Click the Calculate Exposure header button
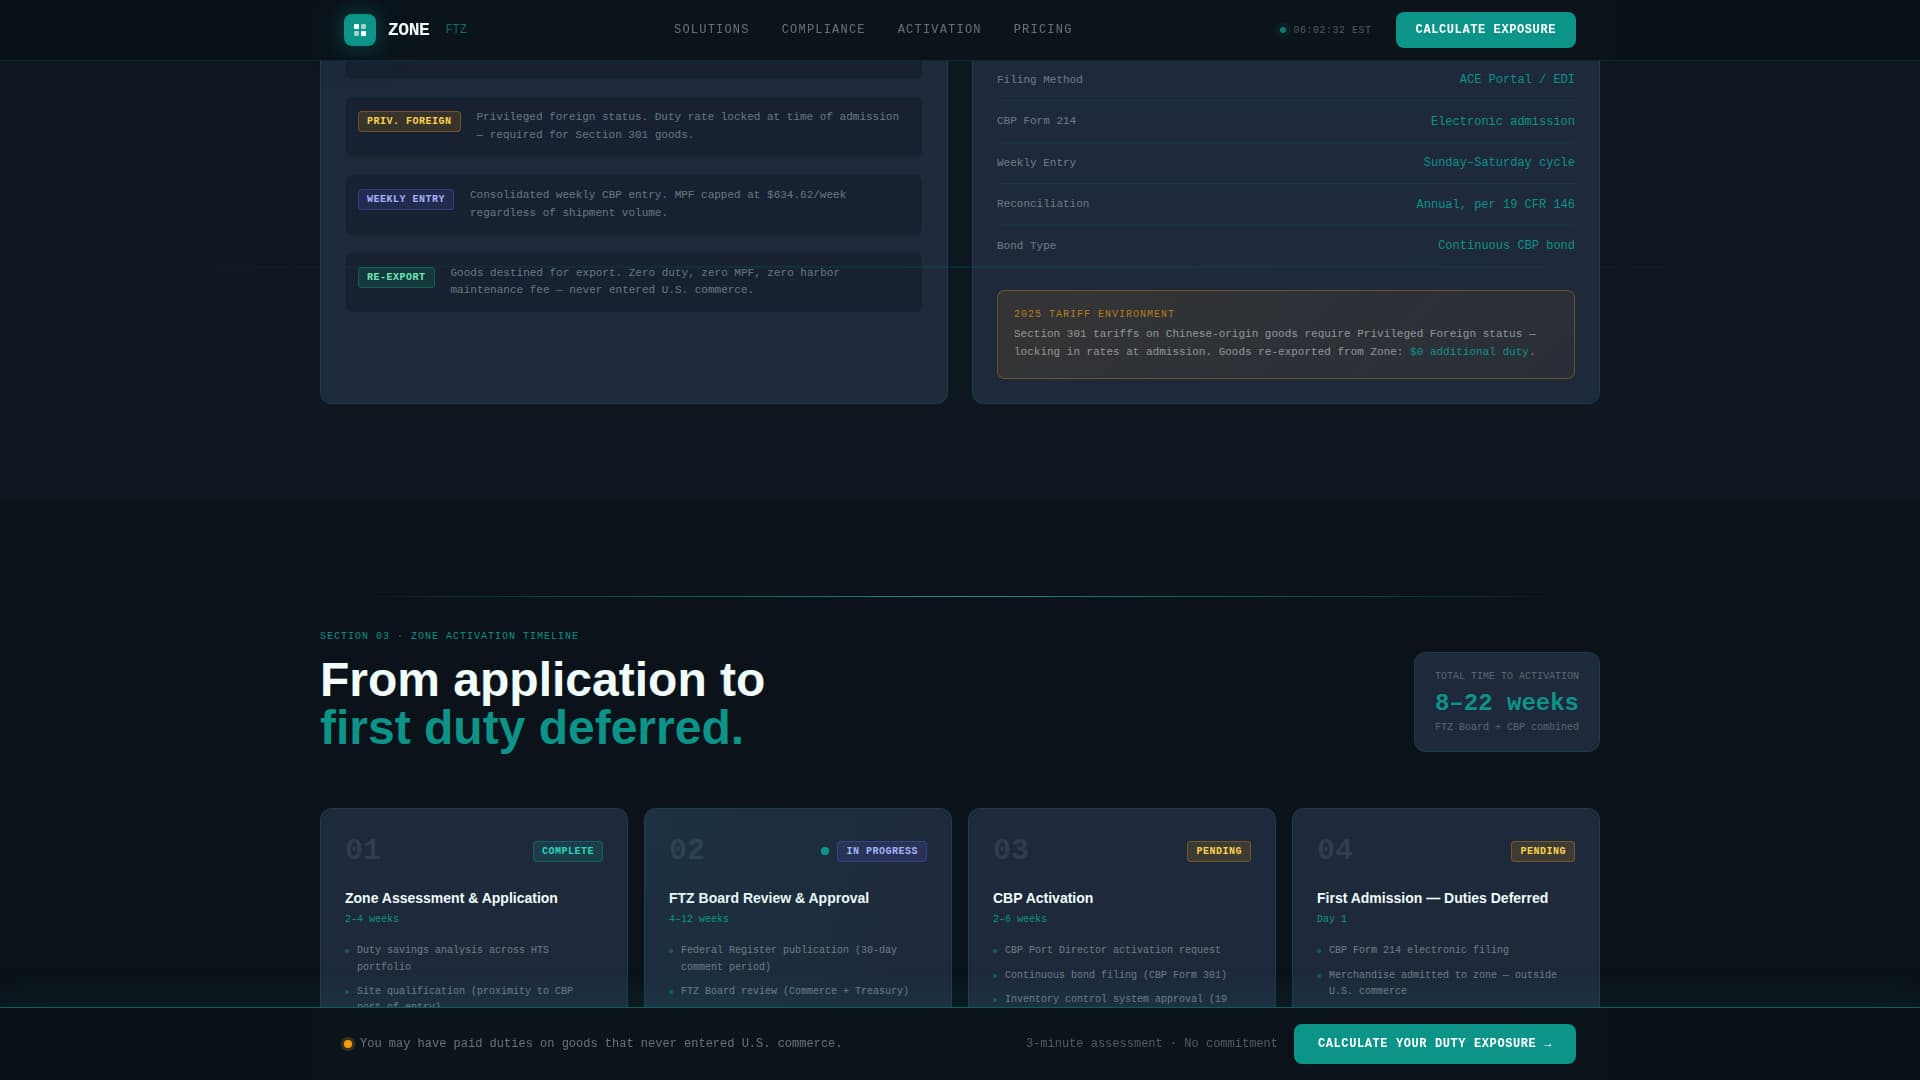The image size is (1920, 1080). pyautogui.click(x=1485, y=30)
